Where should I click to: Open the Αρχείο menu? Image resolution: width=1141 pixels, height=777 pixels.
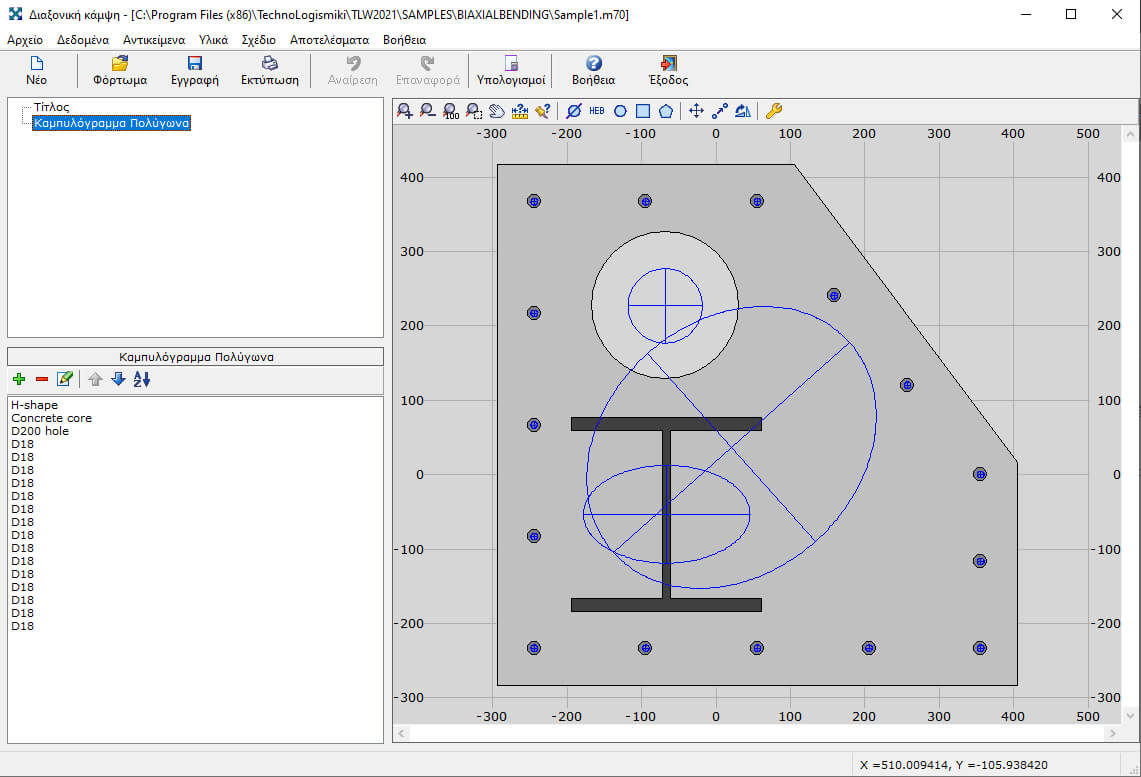(x=25, y=40)
